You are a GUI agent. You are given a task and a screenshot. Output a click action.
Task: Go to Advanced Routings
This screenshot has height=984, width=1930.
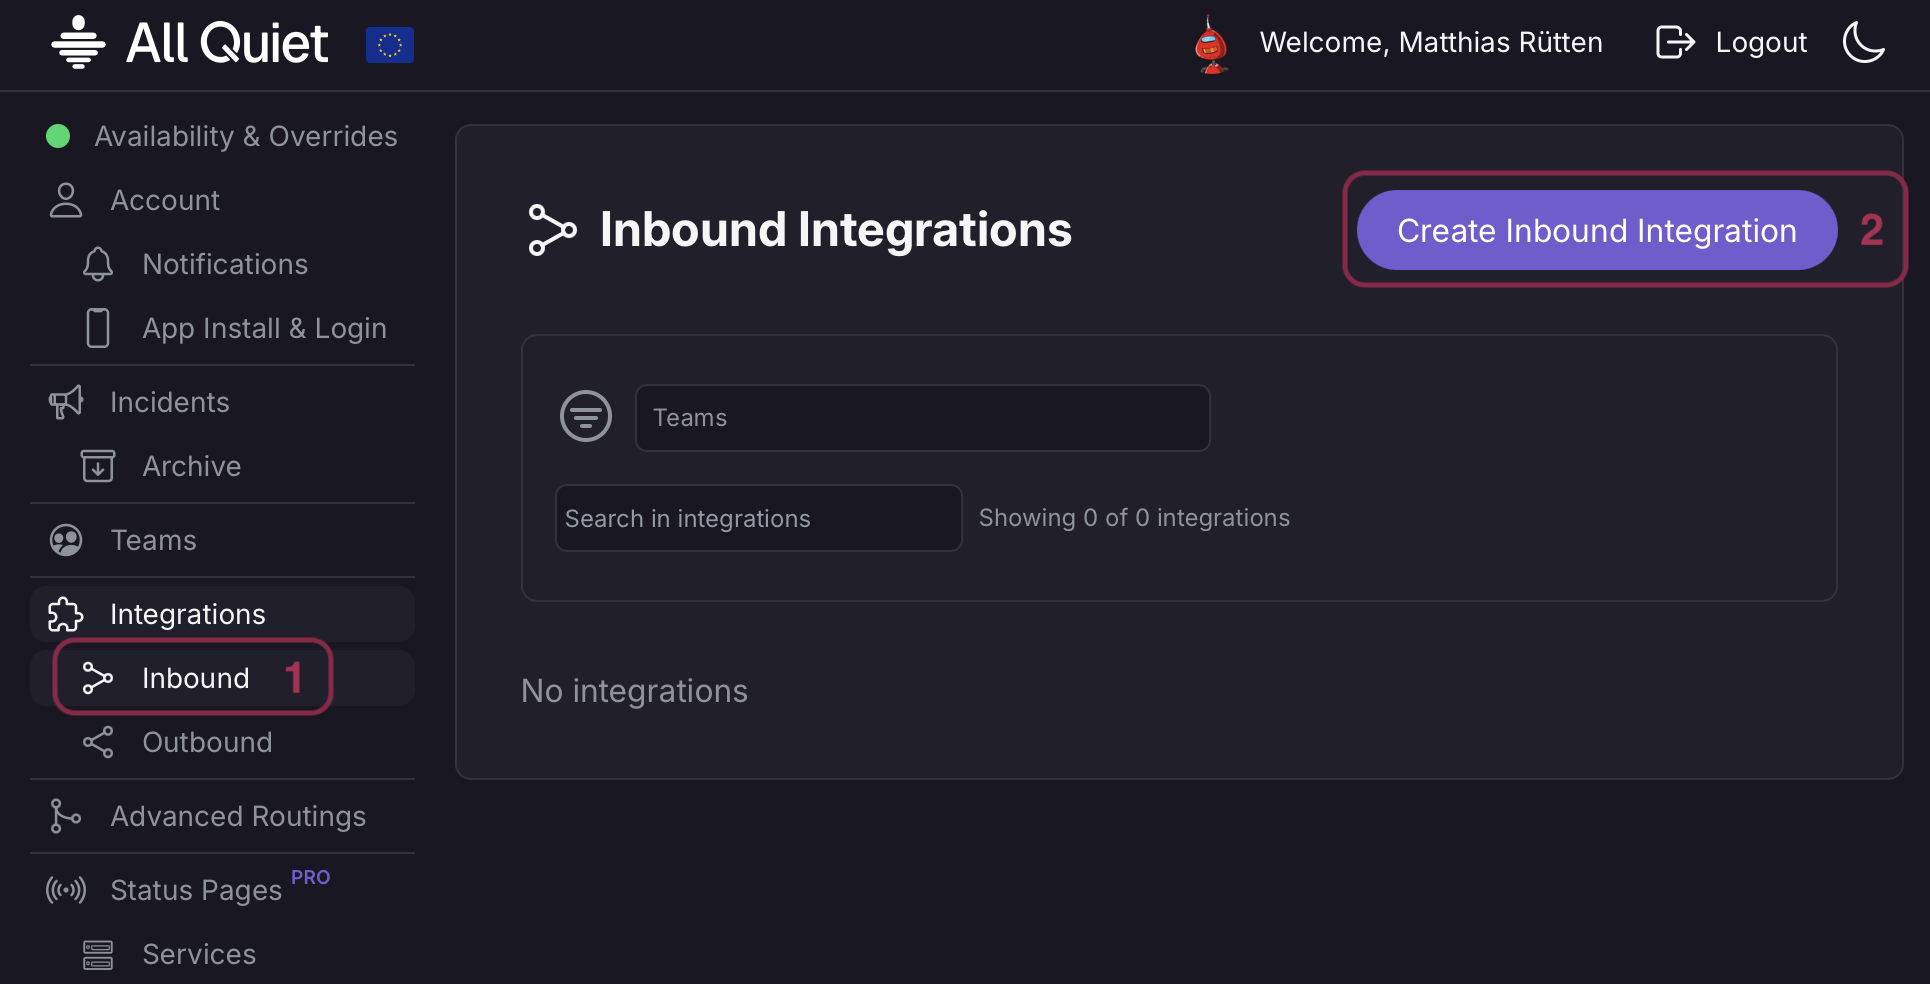coord(237,816)
